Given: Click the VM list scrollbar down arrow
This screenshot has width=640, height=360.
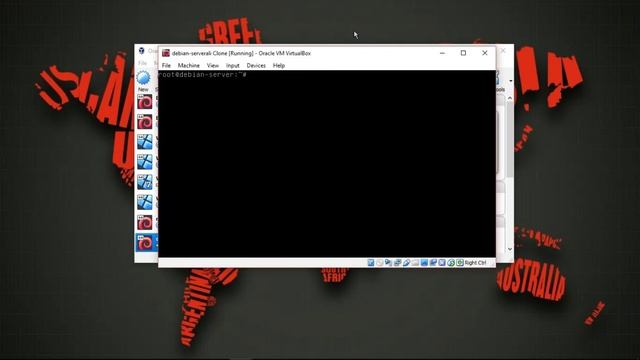Looking at the screenshot, I should click(510, 249).
